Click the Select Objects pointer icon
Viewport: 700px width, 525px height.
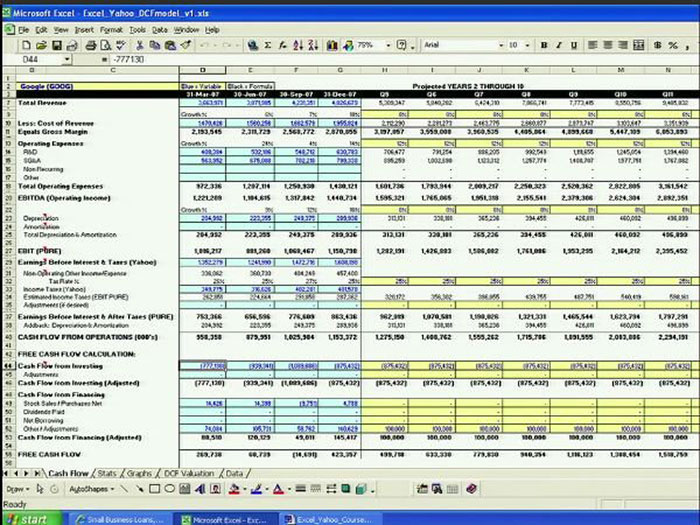[x=40, y=489]
